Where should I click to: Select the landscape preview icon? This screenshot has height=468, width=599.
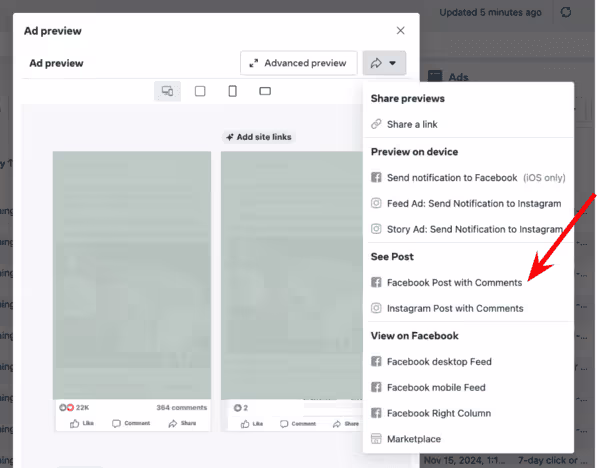tap(265, 91)
